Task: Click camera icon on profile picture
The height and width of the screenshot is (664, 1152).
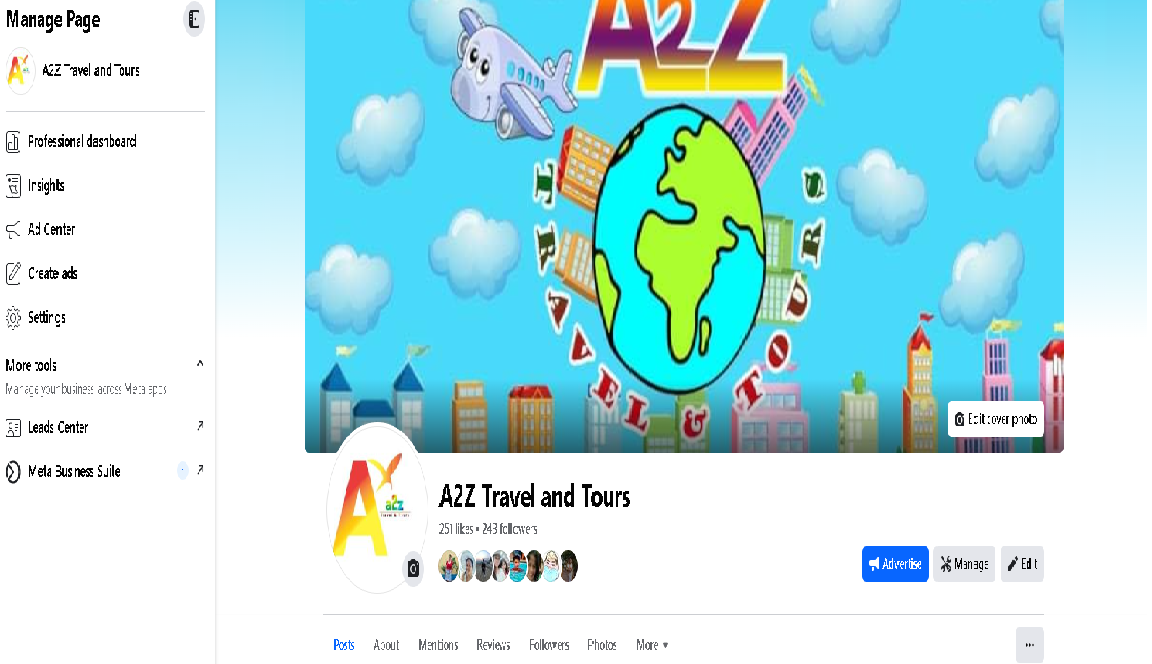Action: coord(413,569)
